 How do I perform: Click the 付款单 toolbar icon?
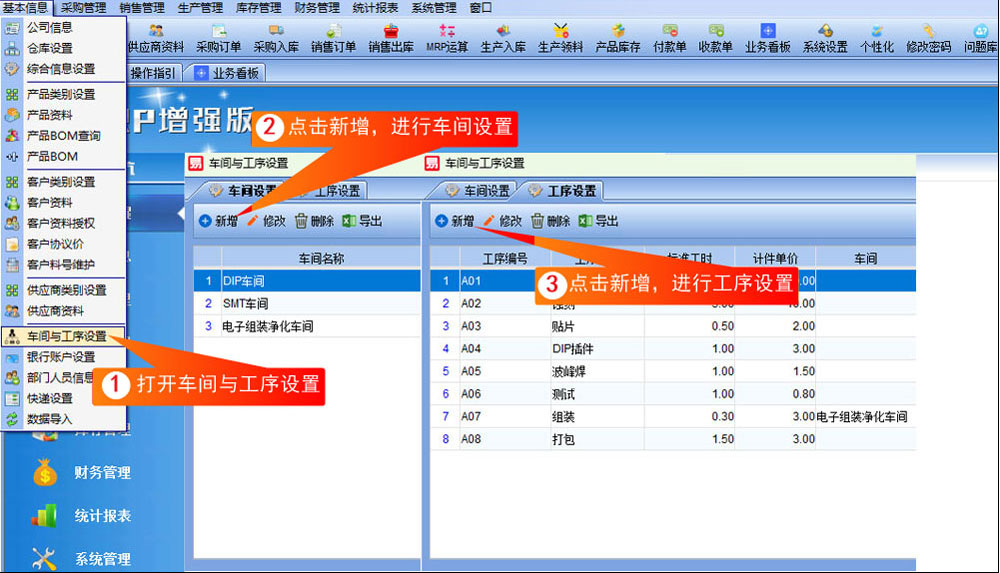coord(670,38)
